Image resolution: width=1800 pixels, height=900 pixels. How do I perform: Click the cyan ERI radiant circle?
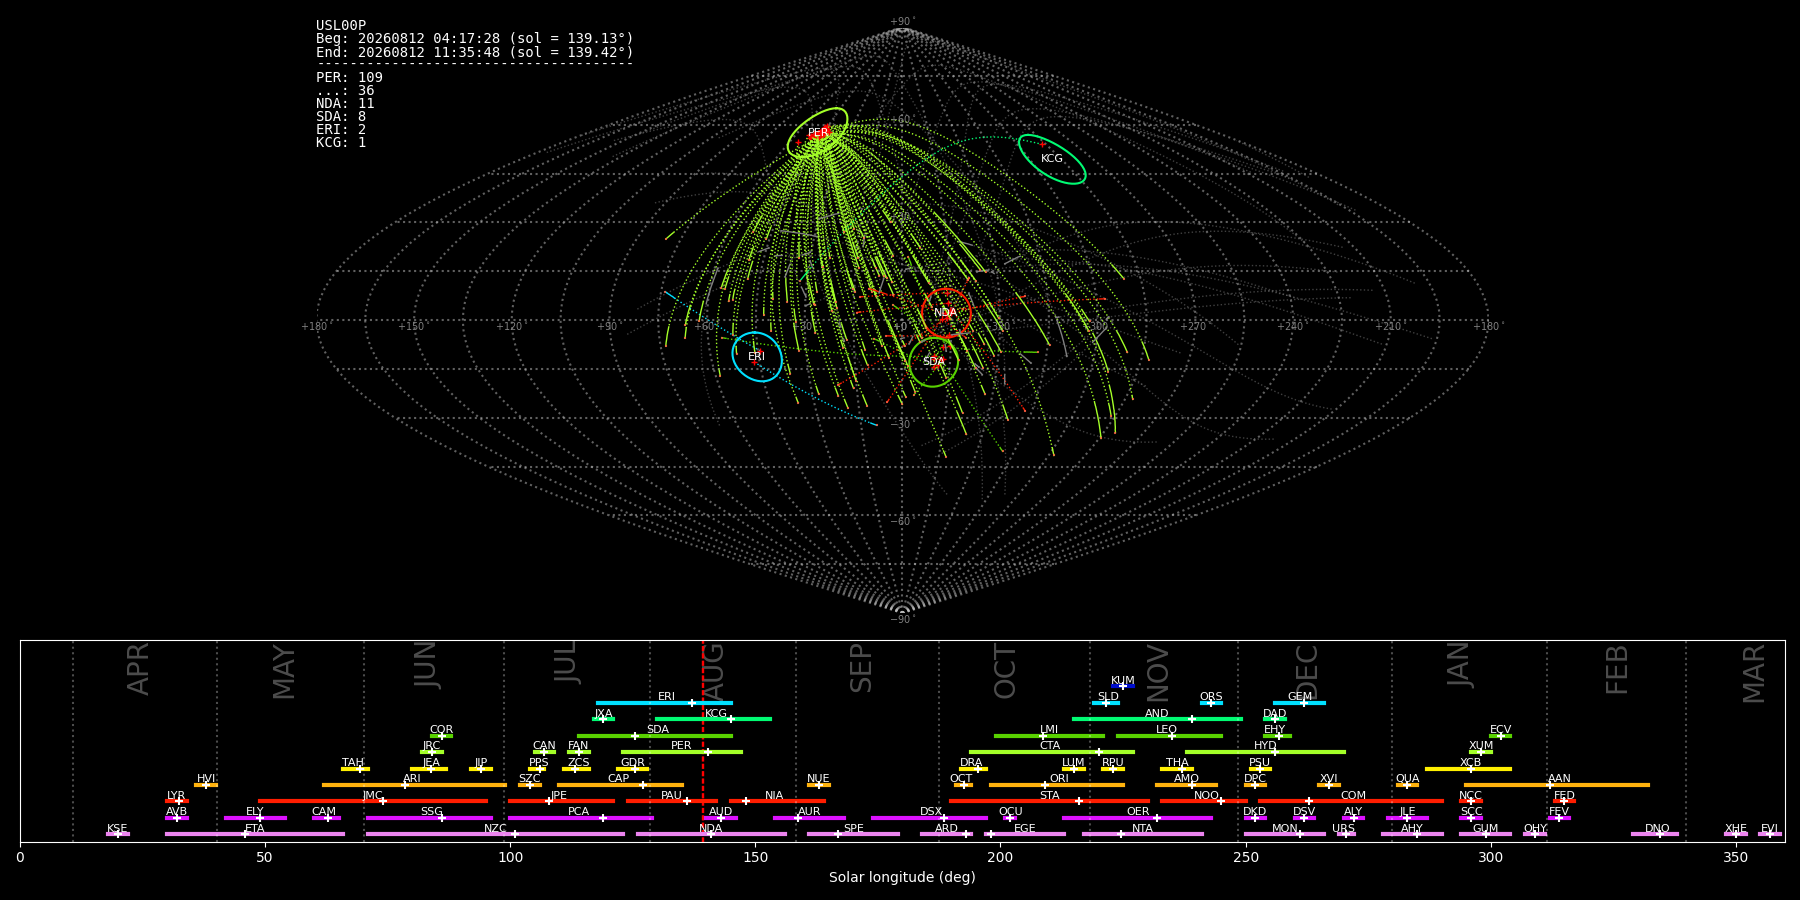tap(757, 357)
